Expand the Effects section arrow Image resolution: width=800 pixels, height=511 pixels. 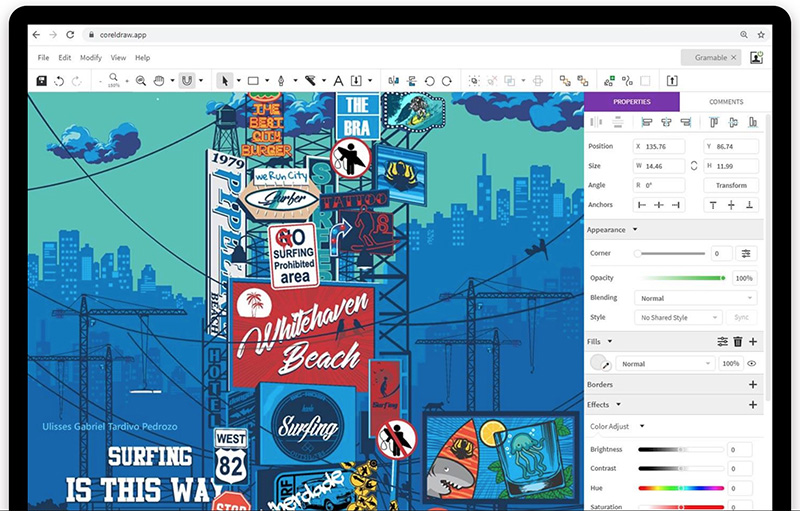point(618,404)
